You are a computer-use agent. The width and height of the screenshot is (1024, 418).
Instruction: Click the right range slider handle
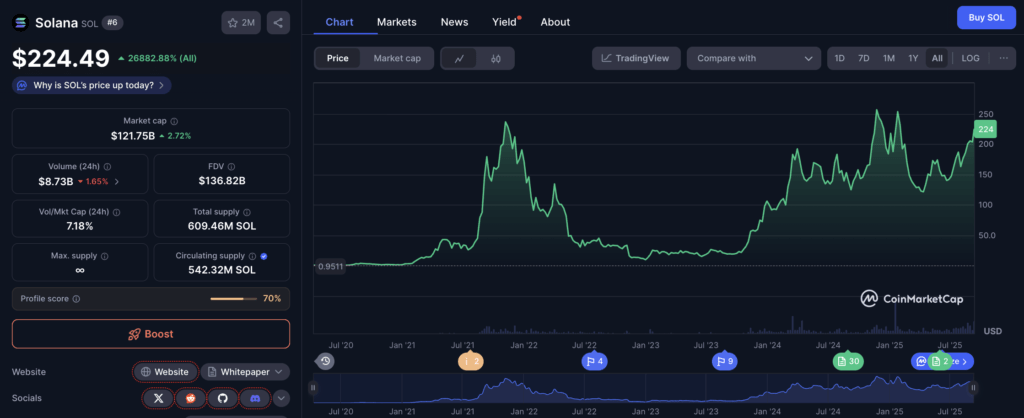click(x=973, y=388)
